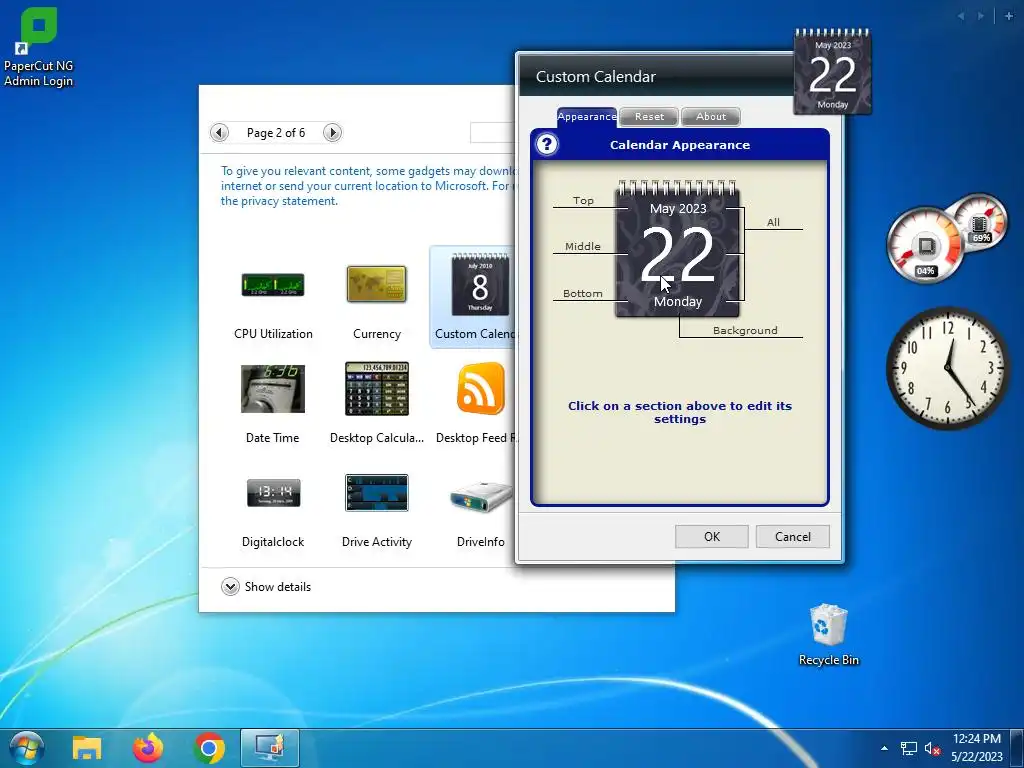The height and width of the screenshot is (768, 1024).
Task: Edit the All section label
Action: pos(773,222)
